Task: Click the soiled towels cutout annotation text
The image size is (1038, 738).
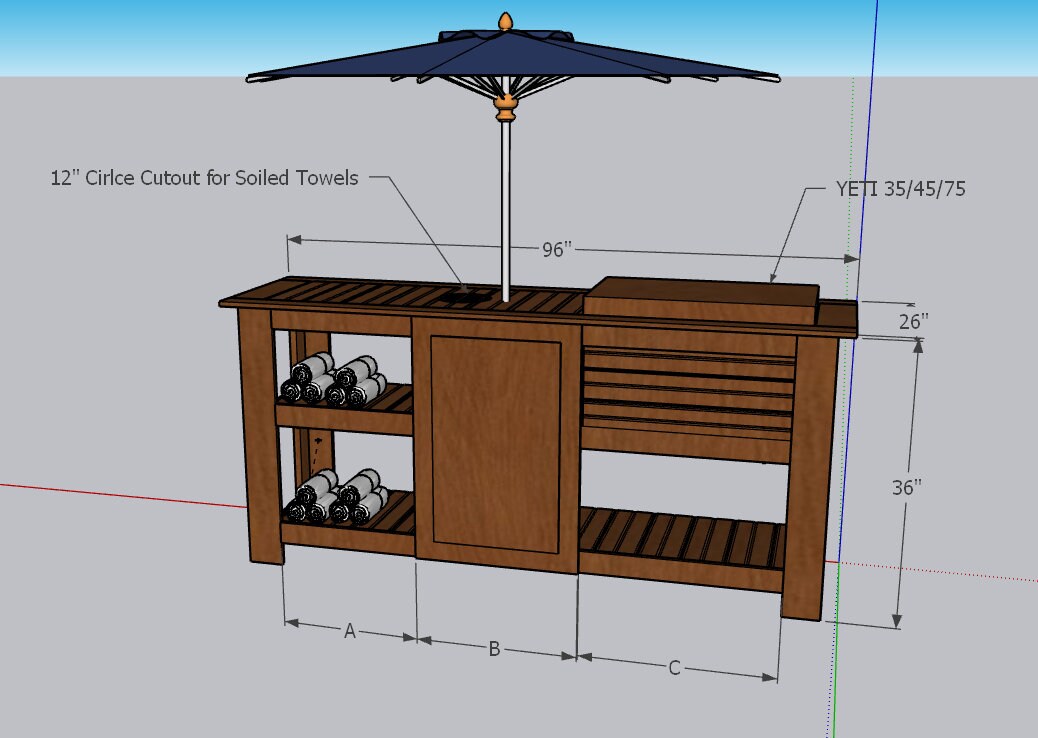Action: tap(204, 178)
